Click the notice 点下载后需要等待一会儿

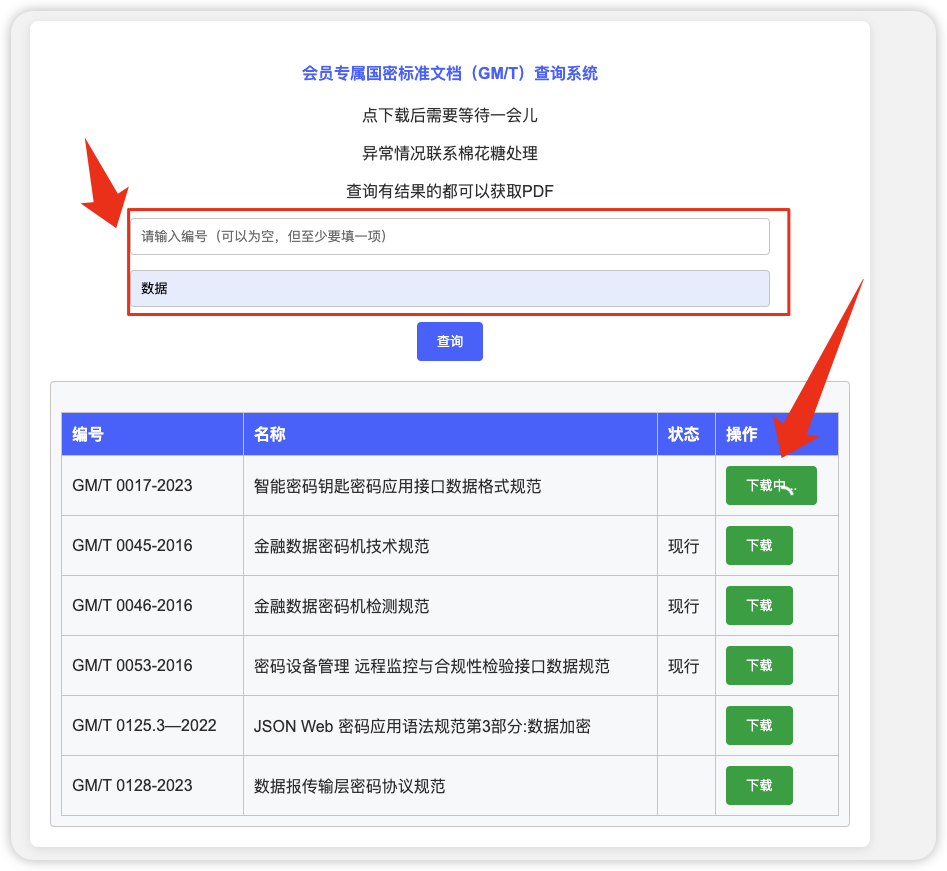tap(450, 115)
